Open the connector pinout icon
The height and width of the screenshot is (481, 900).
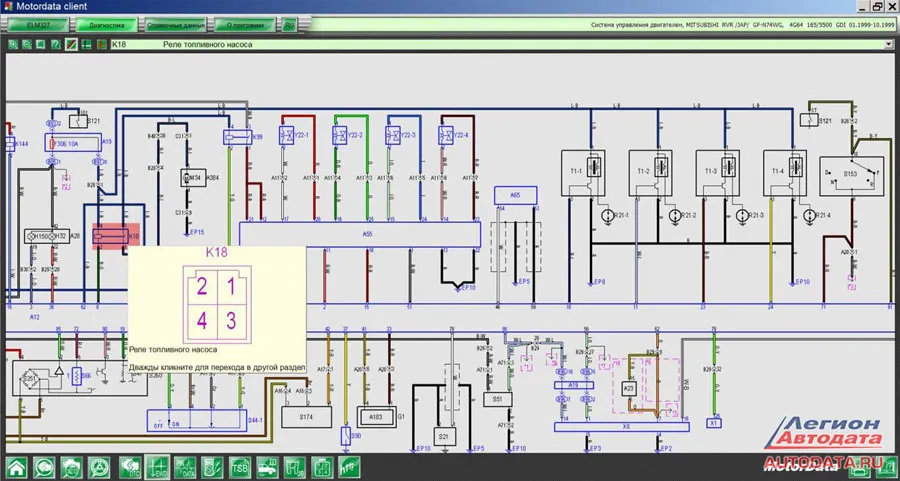coord(323,468)
